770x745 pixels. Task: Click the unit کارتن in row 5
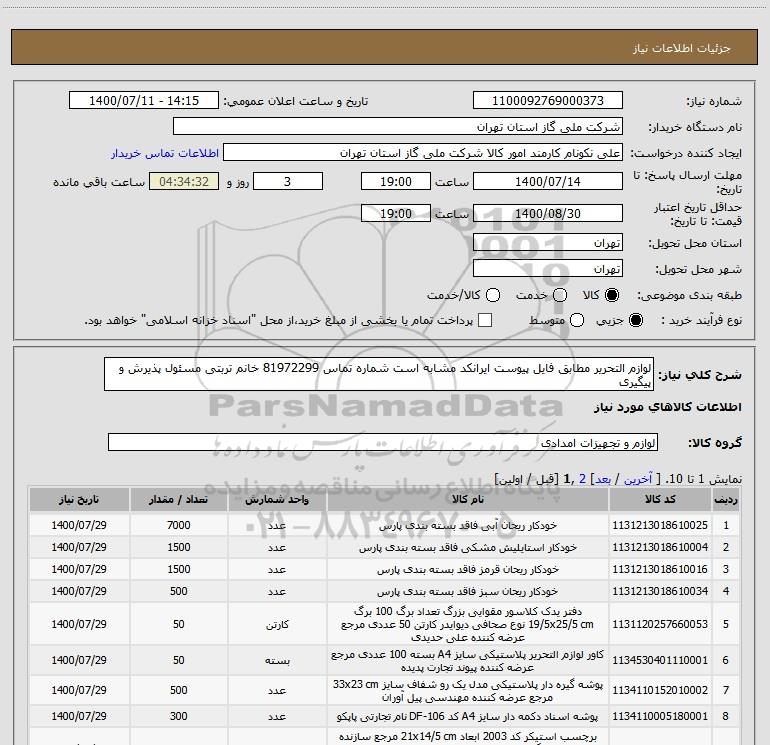coord(277,625)
